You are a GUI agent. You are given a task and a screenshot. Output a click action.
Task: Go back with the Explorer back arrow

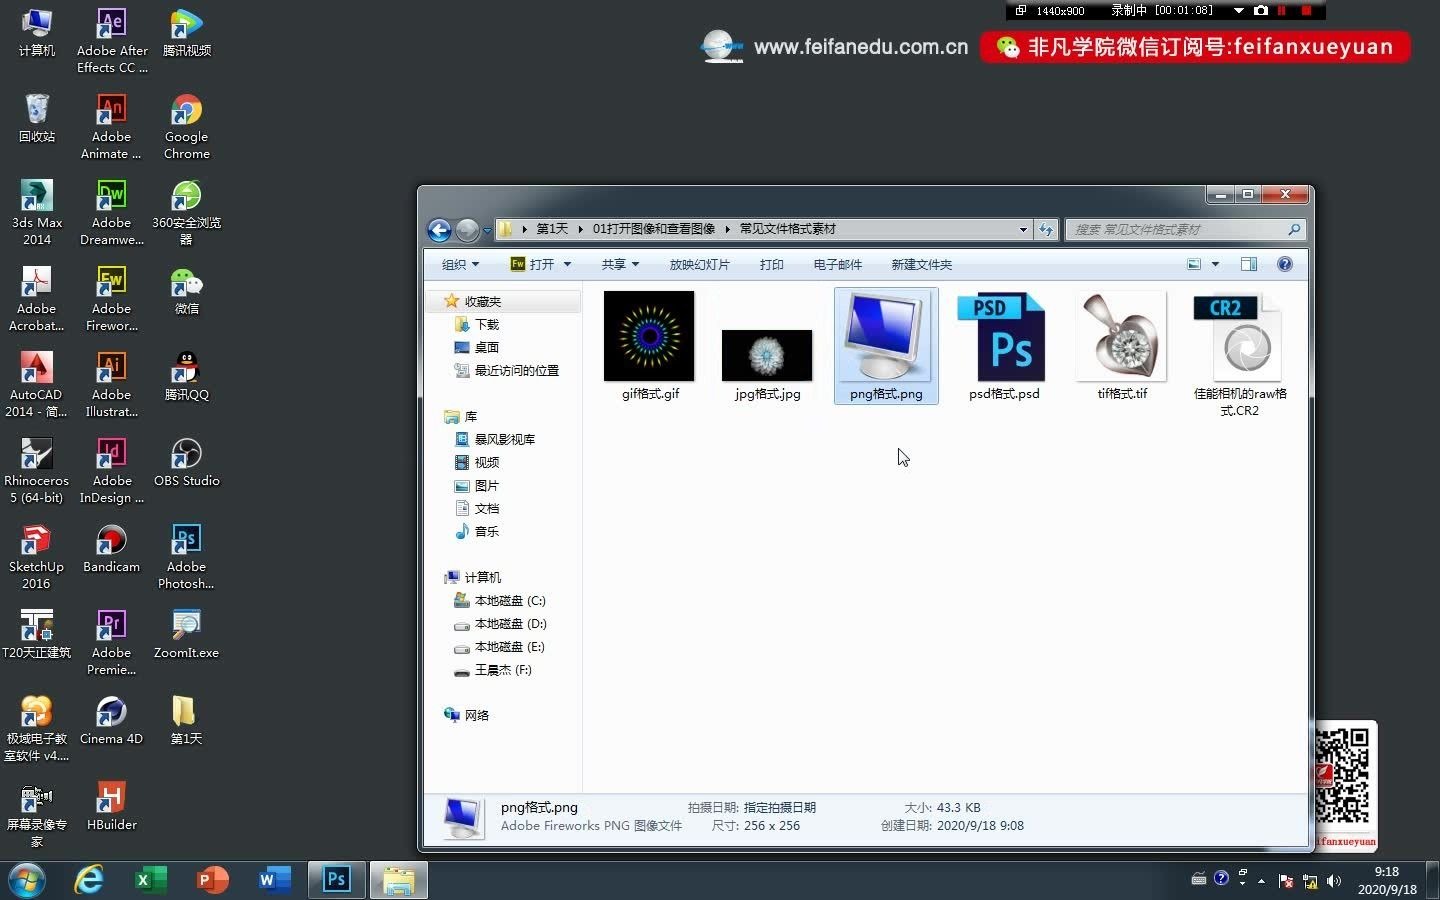click(x=439, y=230)
